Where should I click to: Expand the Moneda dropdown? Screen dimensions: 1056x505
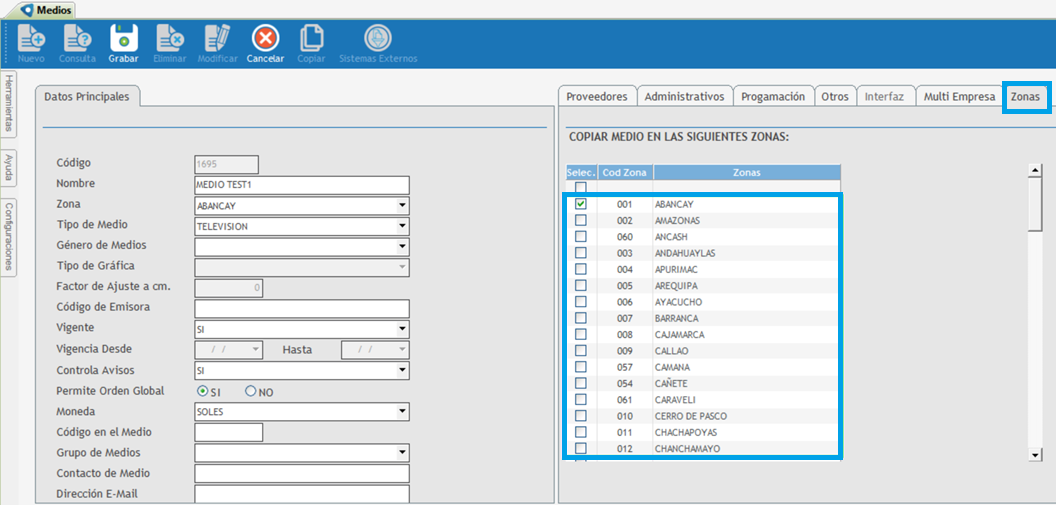[x=402, y=412]
